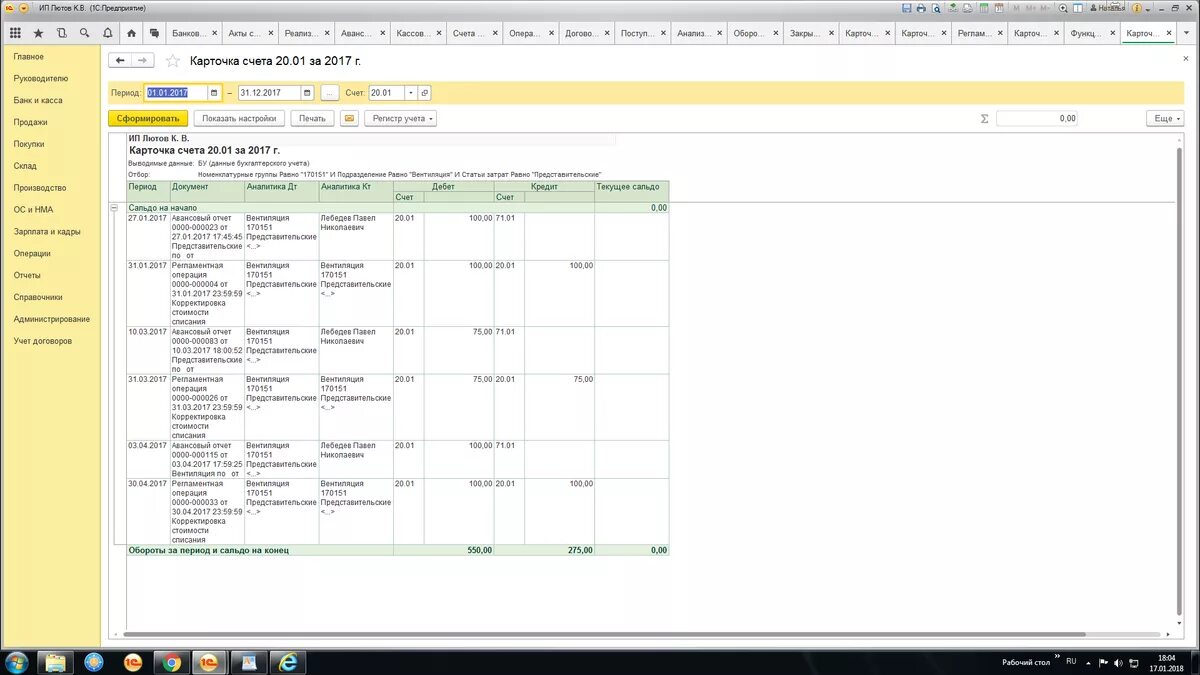Select total debit value 550,00
This screenshot has width=1200, height=675.
pyautogui.click(x=479, y=550)
